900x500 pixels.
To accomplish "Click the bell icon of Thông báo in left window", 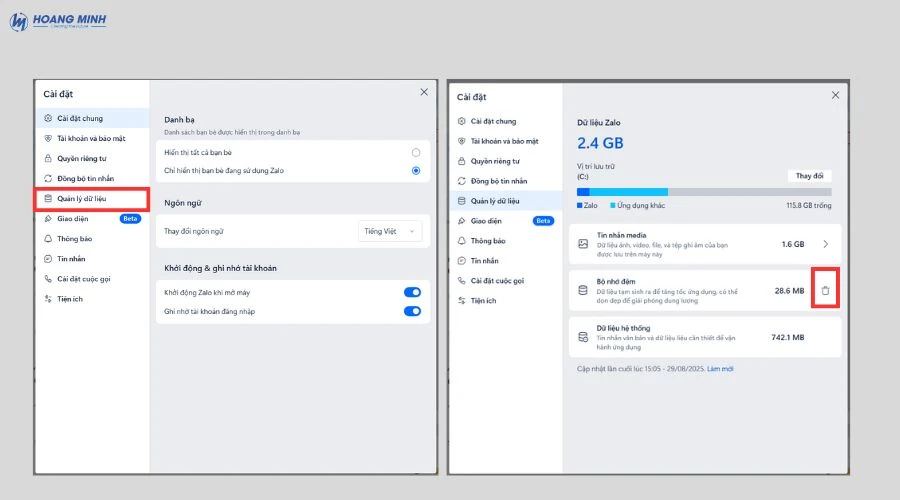I will pos(48,239).
